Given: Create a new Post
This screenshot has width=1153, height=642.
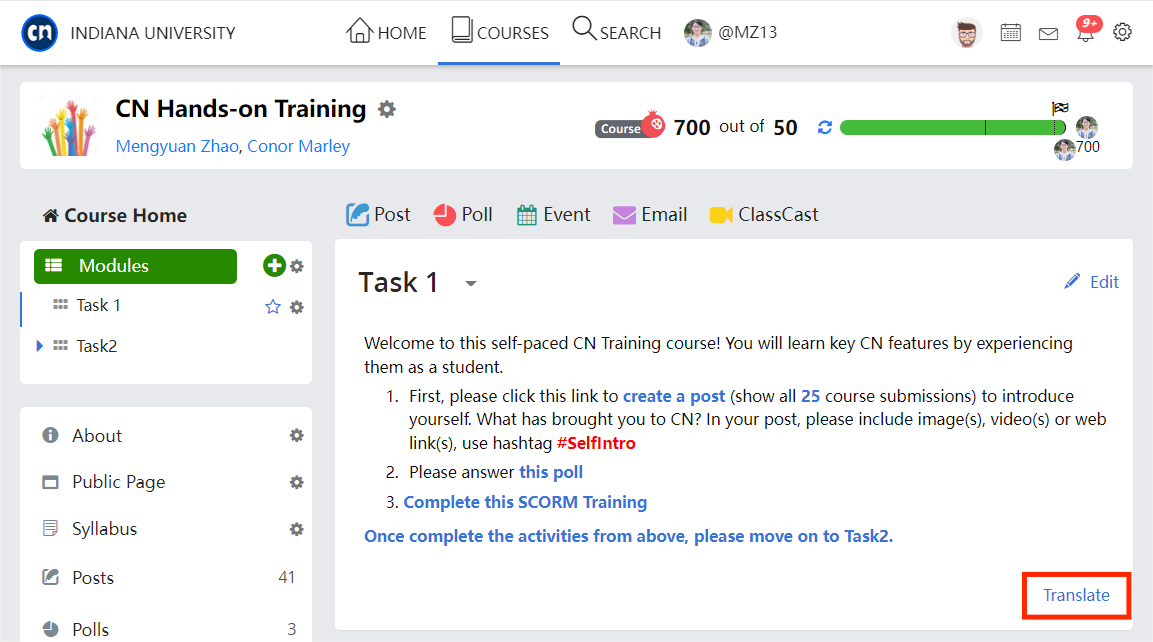Looking at the screenshot, I should pyautogui.click(x=378, y=215).
